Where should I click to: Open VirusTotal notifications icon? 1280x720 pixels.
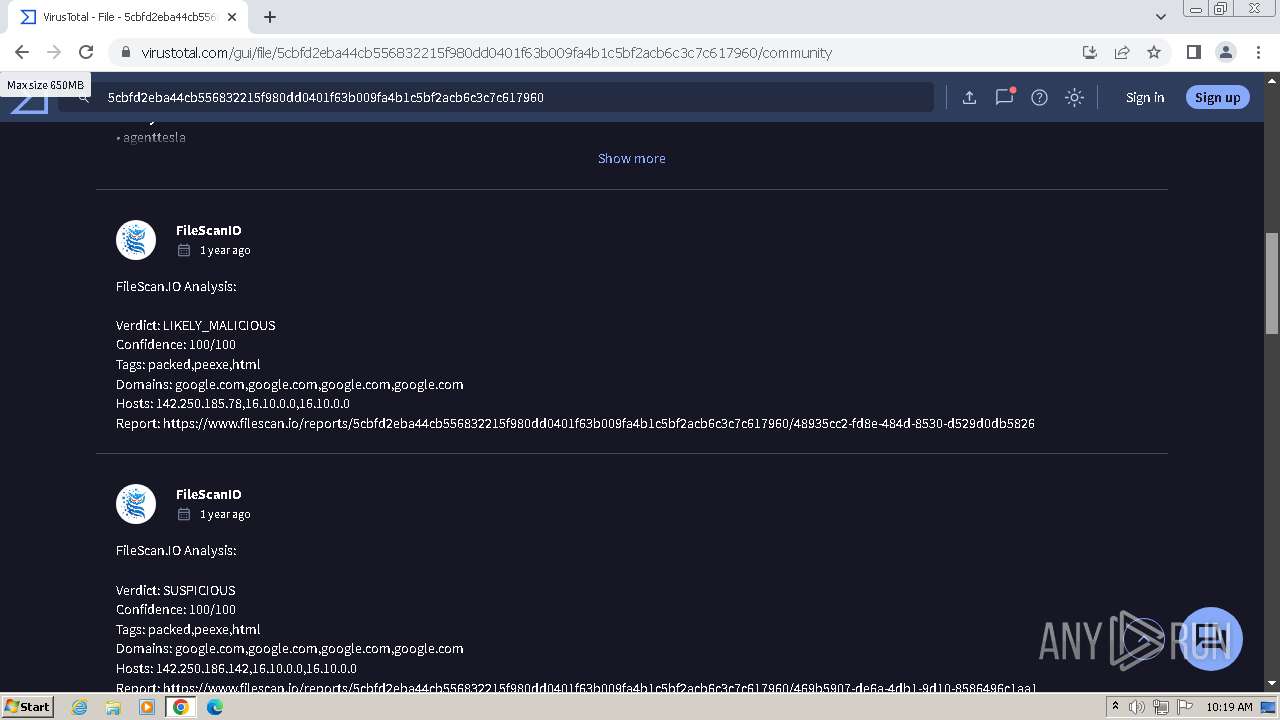tap(1004, 97)
